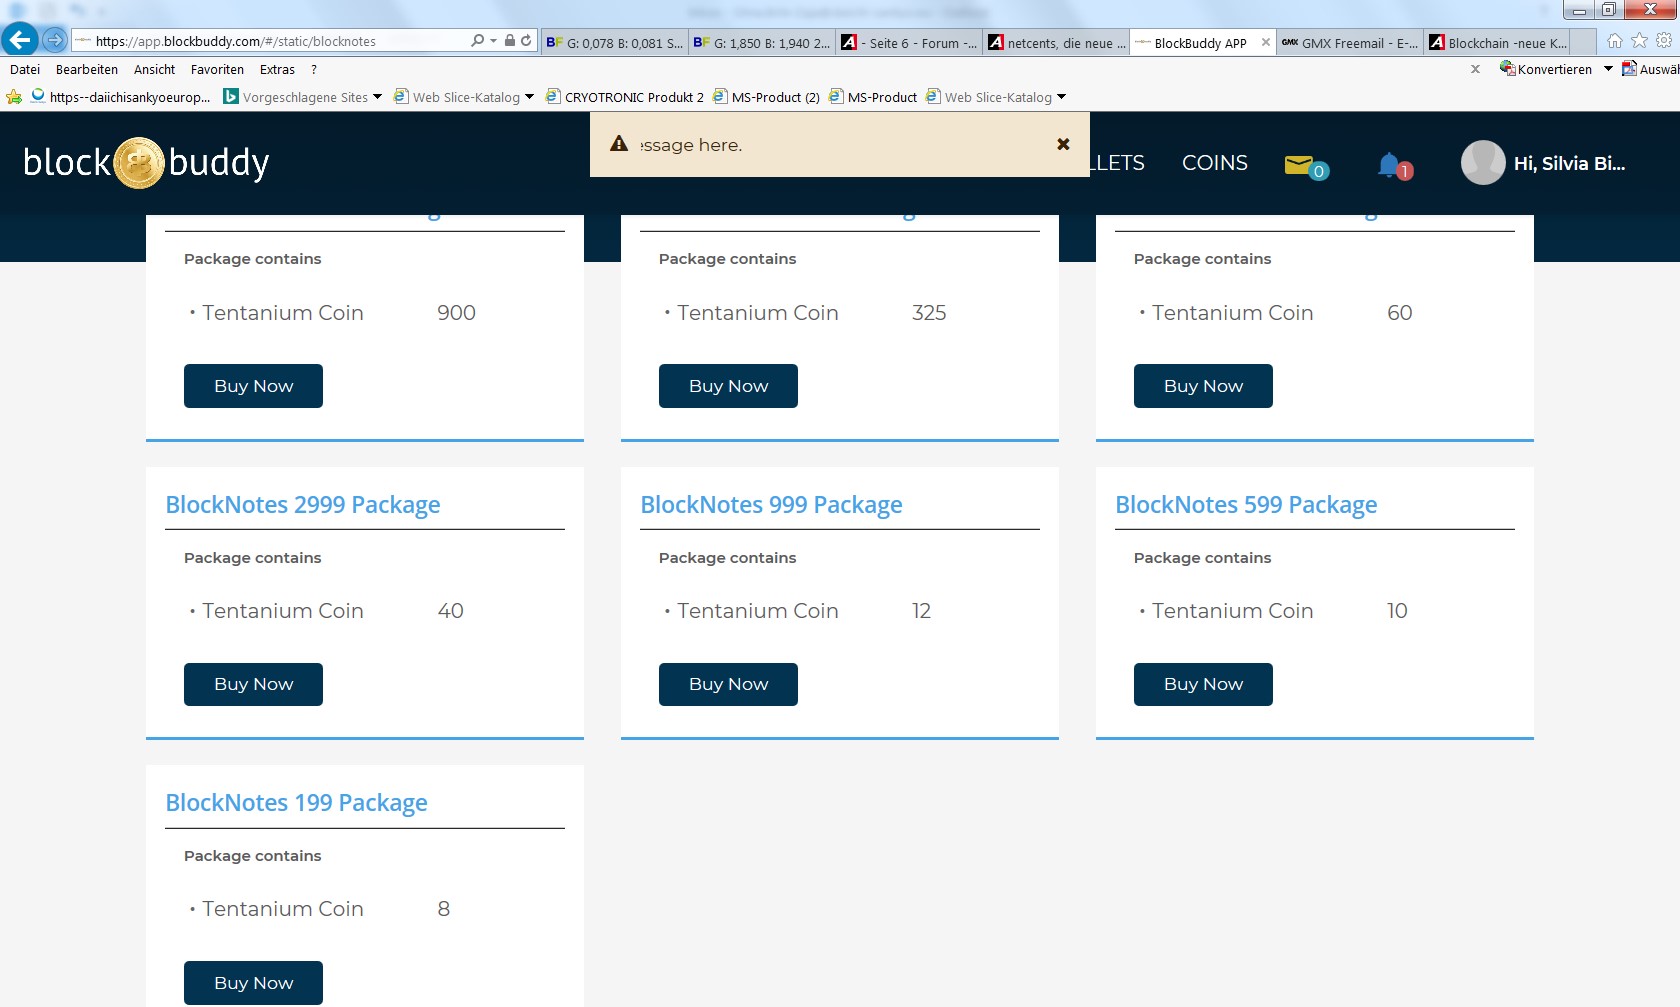Expand the Konvertieren dropdown arrow
1680x1007 pixels.
(x=1608, y=69)
